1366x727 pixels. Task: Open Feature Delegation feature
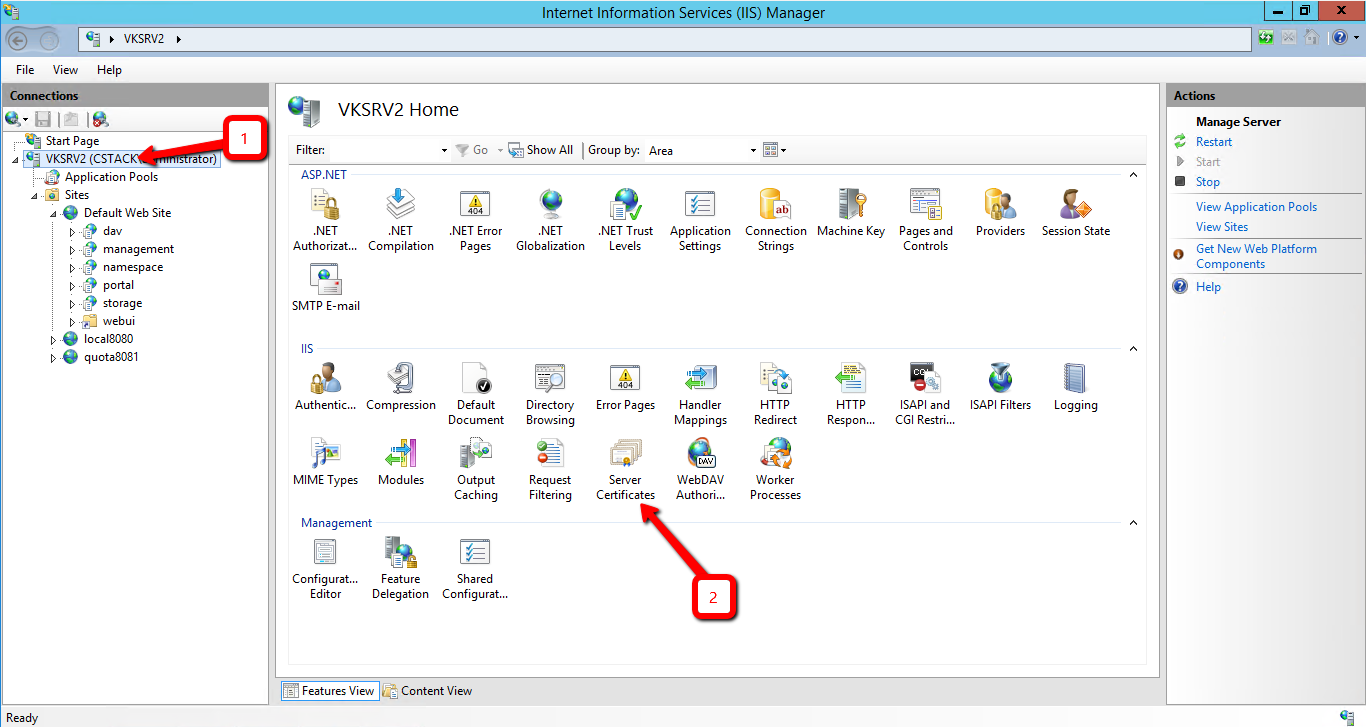(x=400, y=568)
